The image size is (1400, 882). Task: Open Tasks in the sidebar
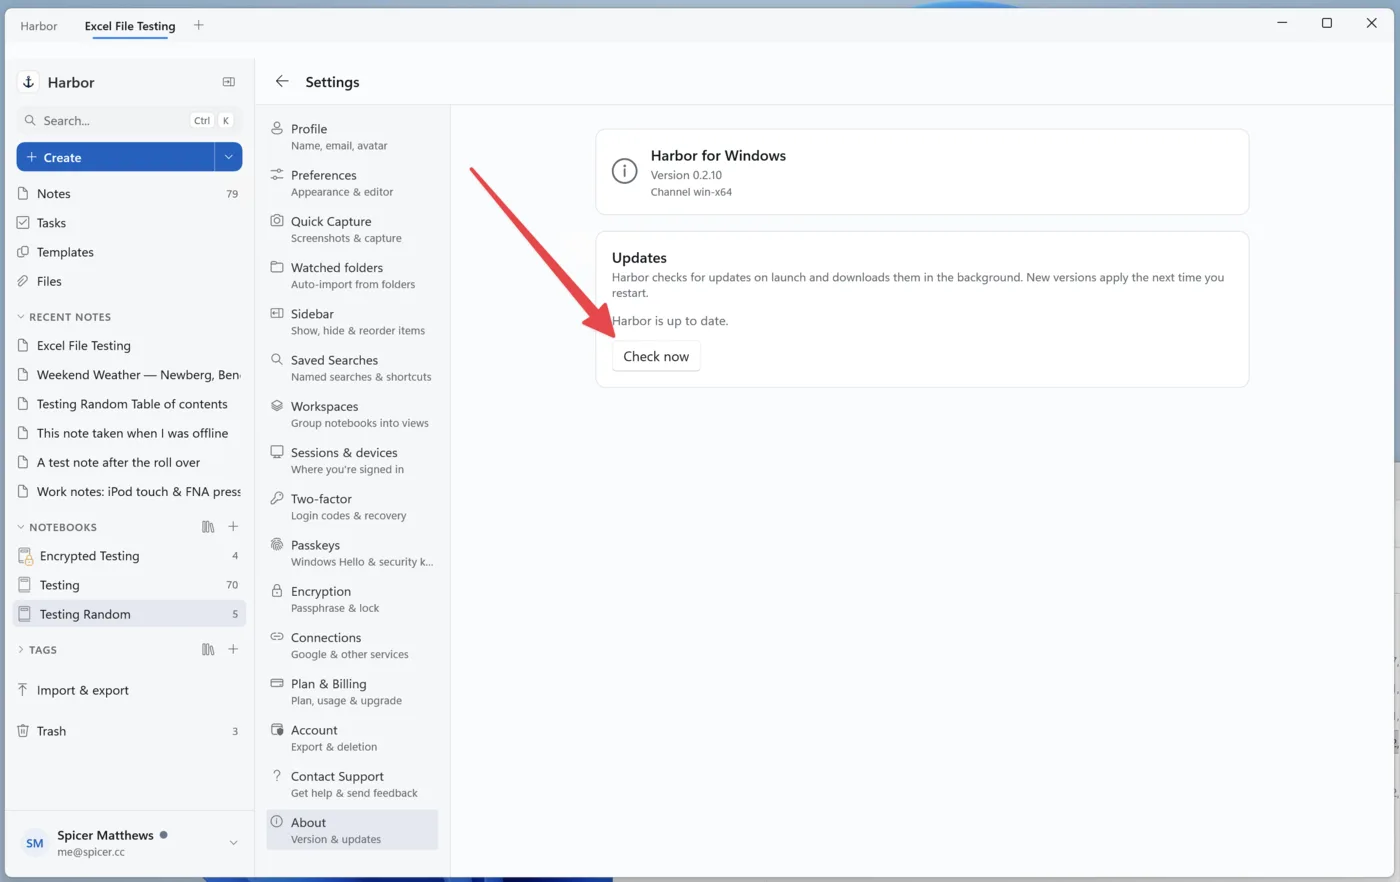129,223
